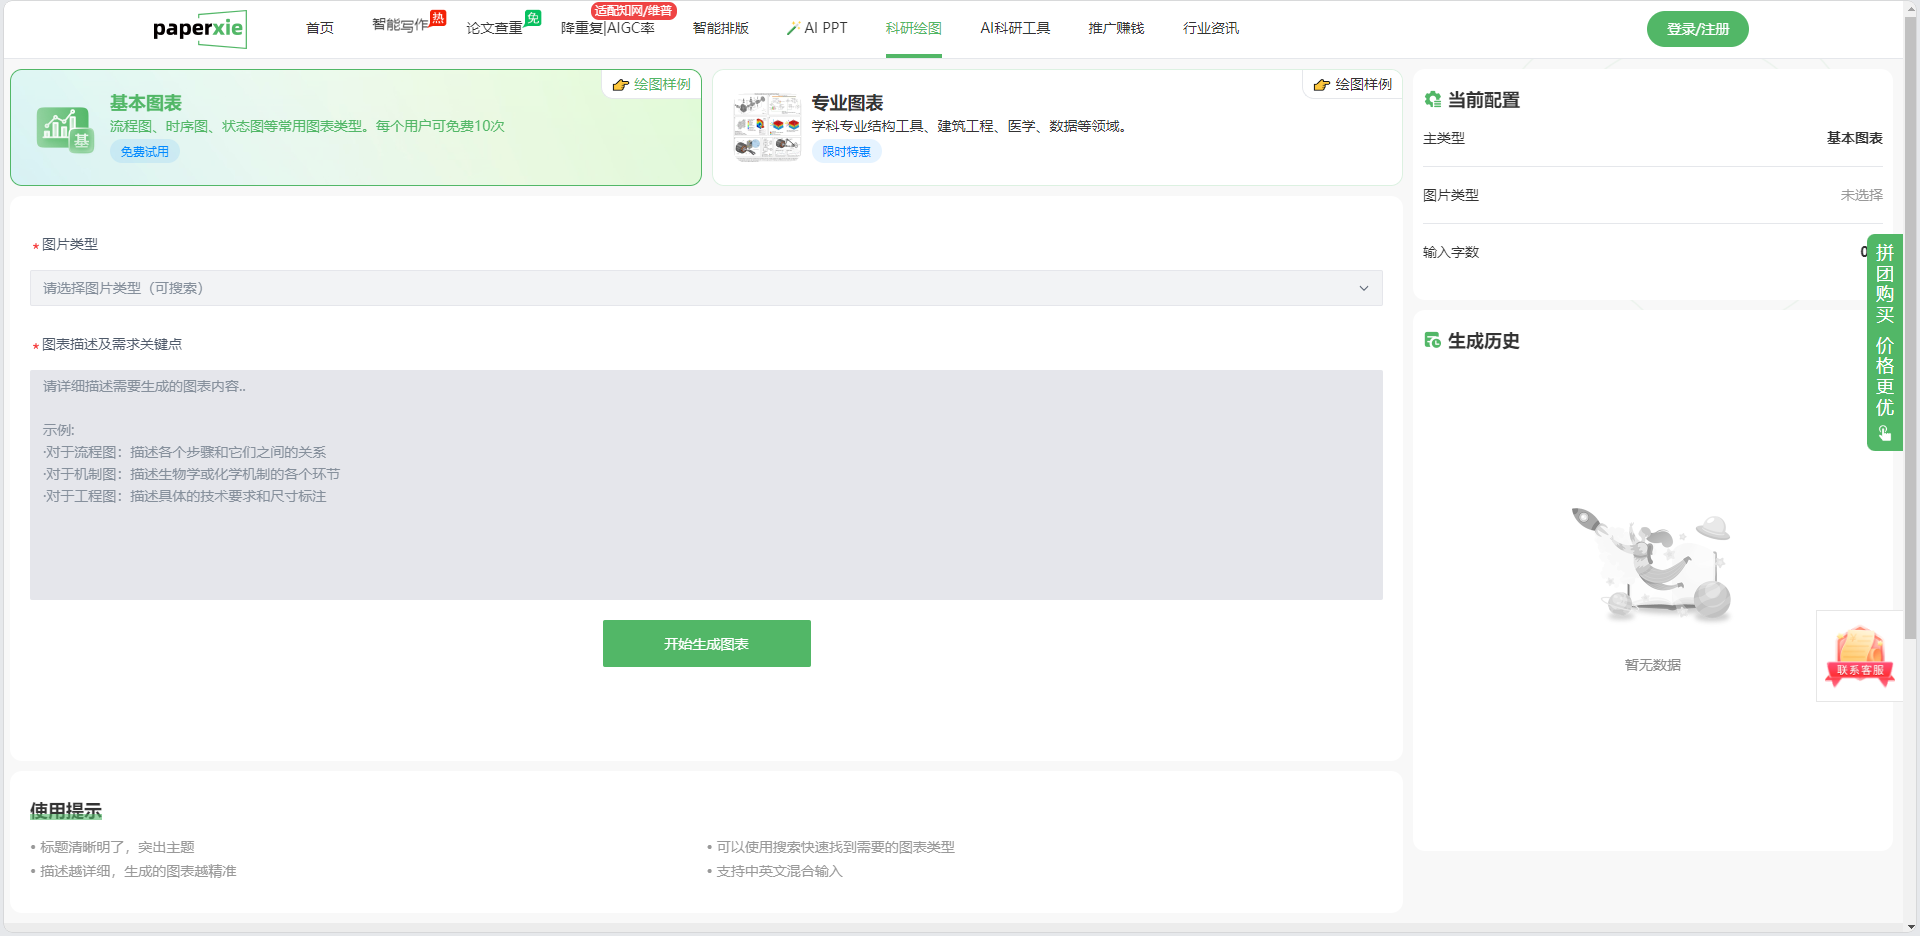
Task: Open the 降重复|AIGC率 menu
Action: click(x=607, y=28)
